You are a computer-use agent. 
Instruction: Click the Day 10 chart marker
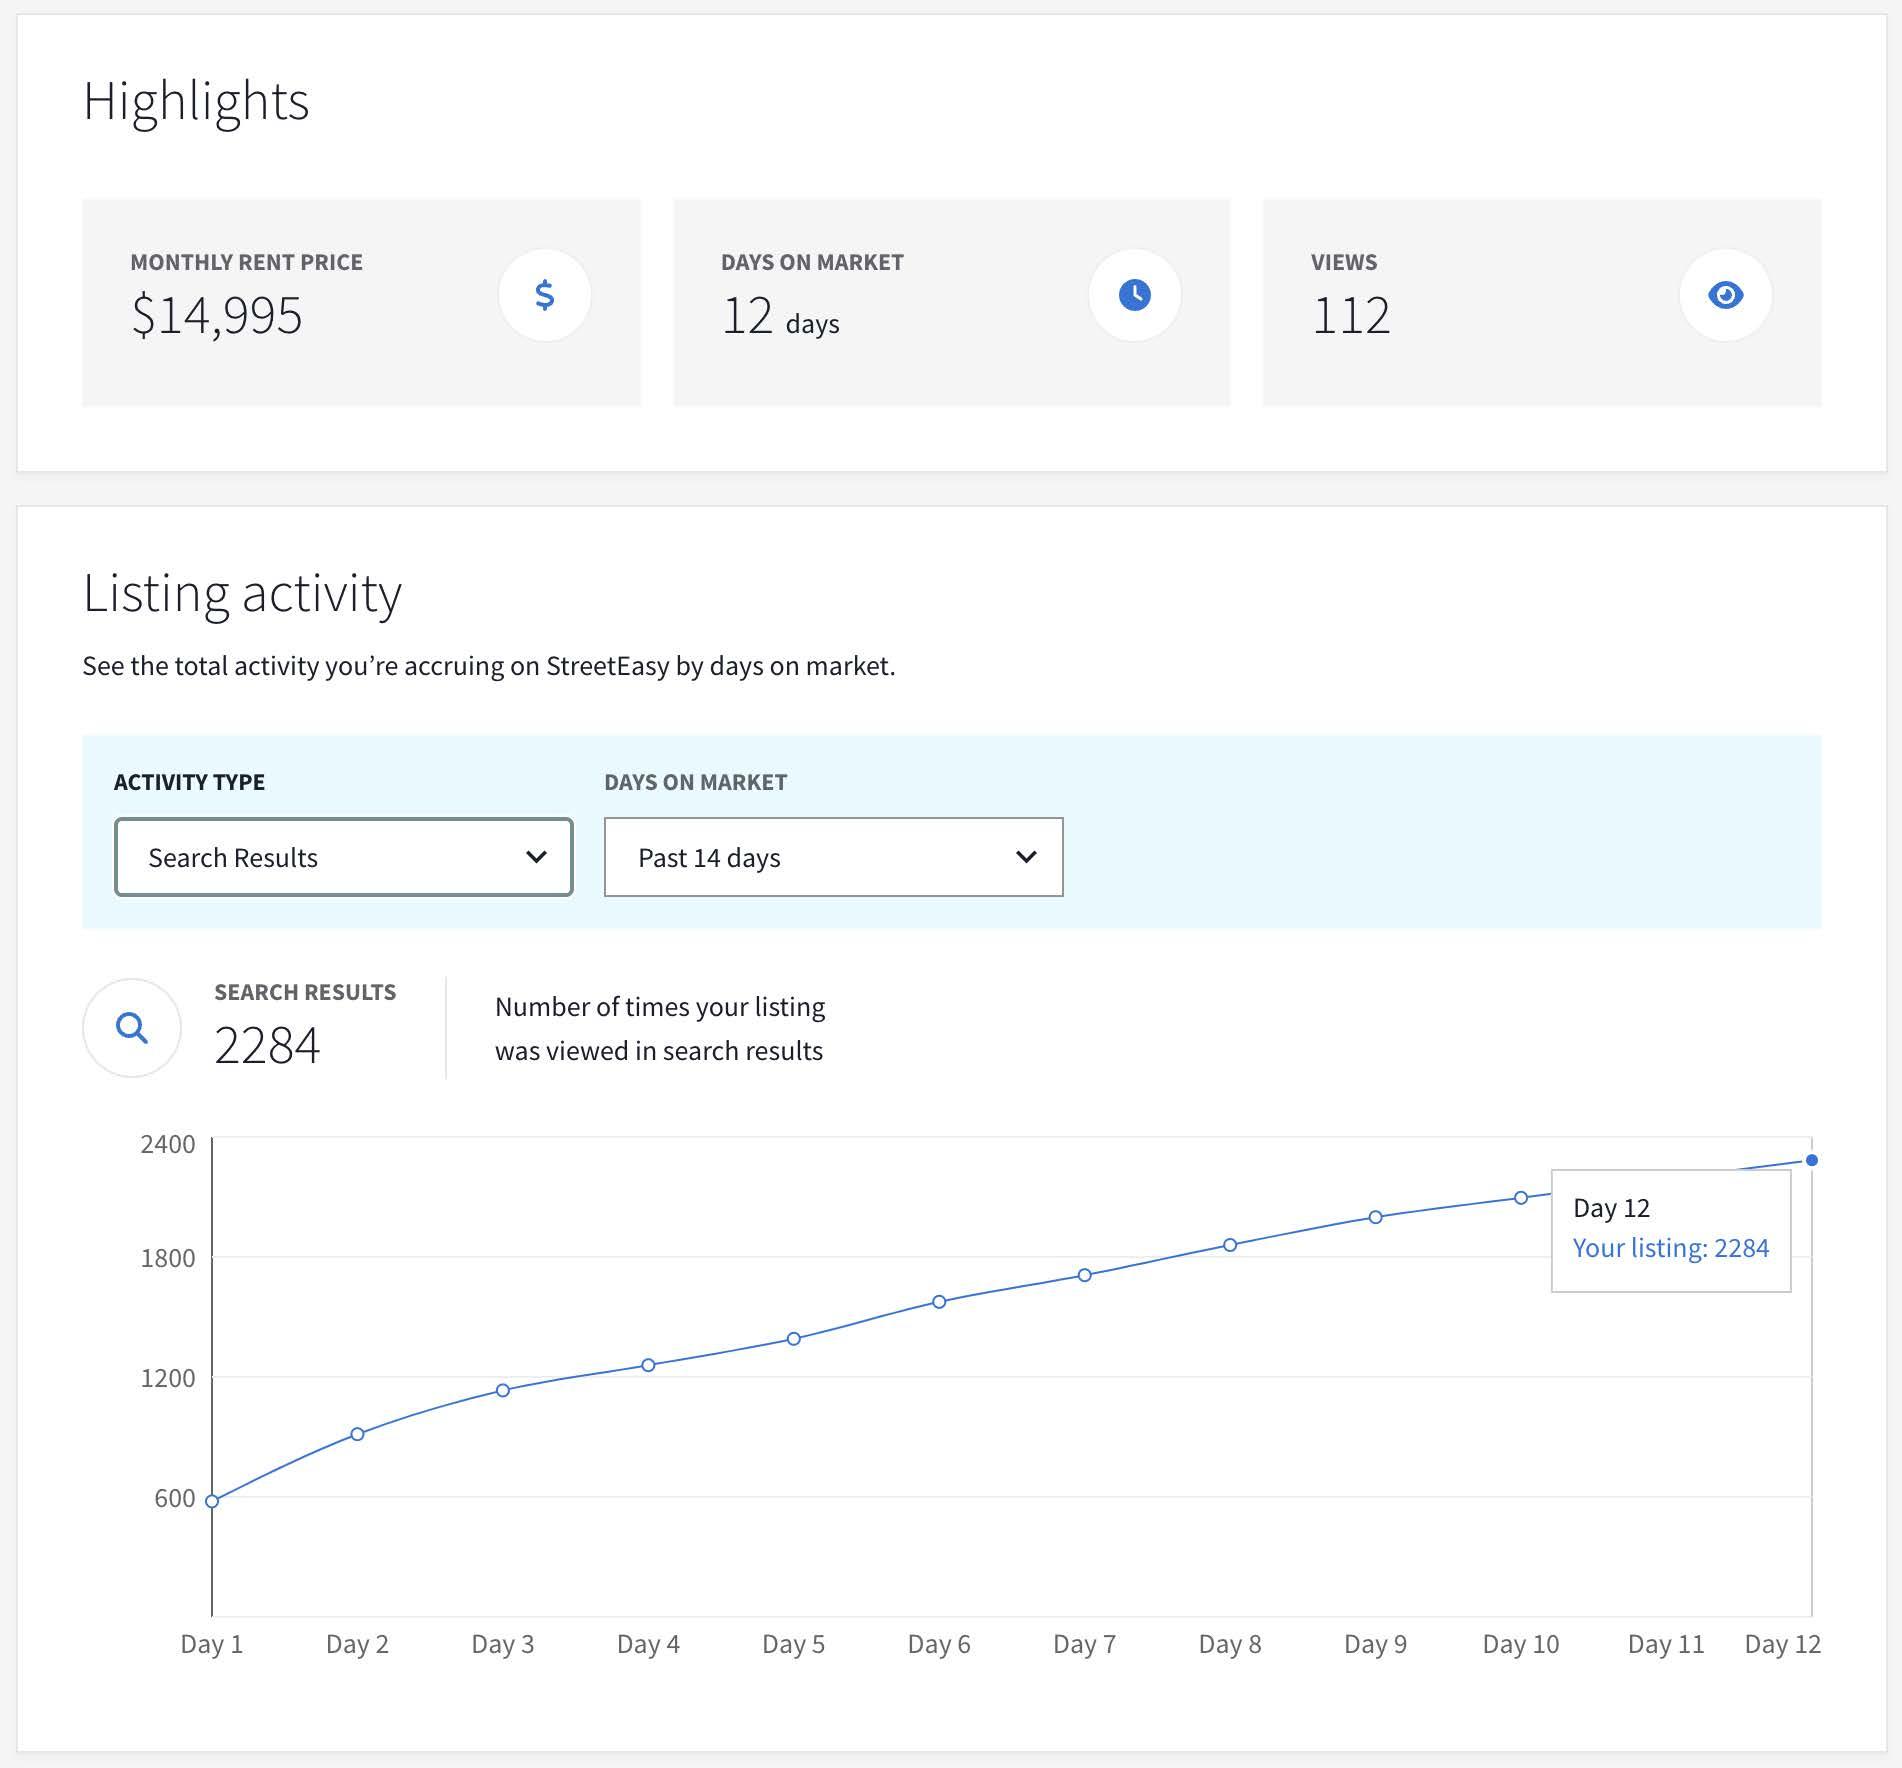point(1520,1198)
